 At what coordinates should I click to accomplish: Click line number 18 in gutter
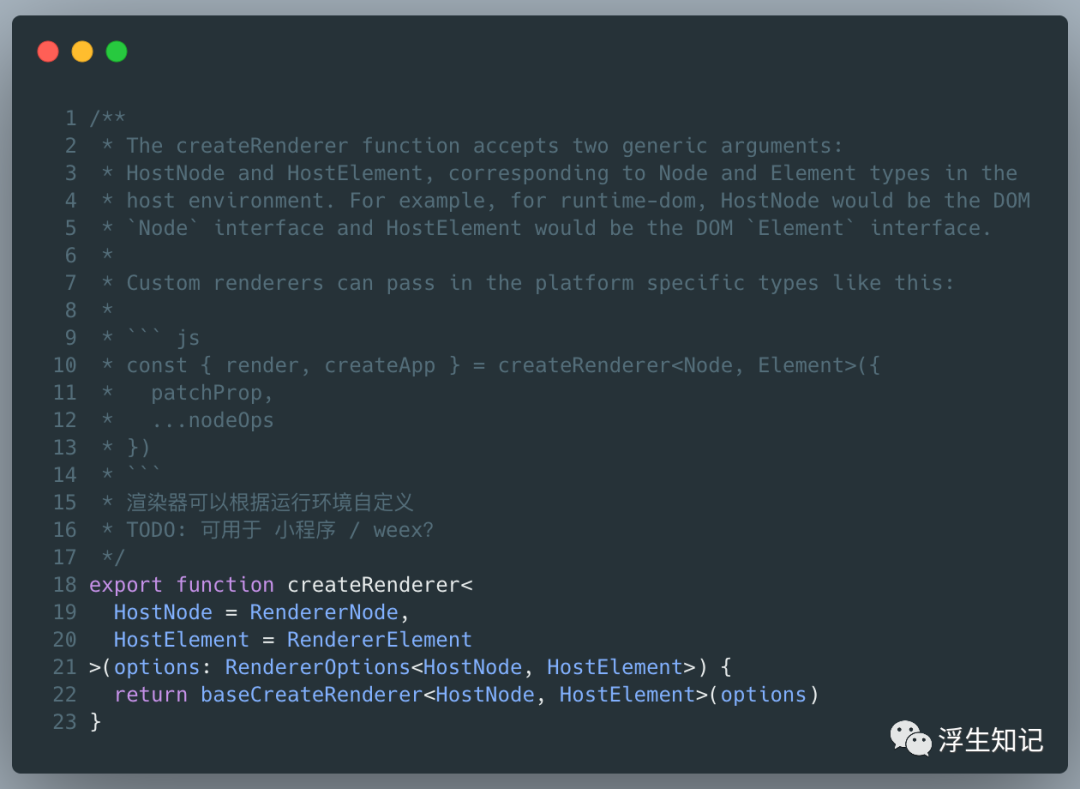pos(65,585)
